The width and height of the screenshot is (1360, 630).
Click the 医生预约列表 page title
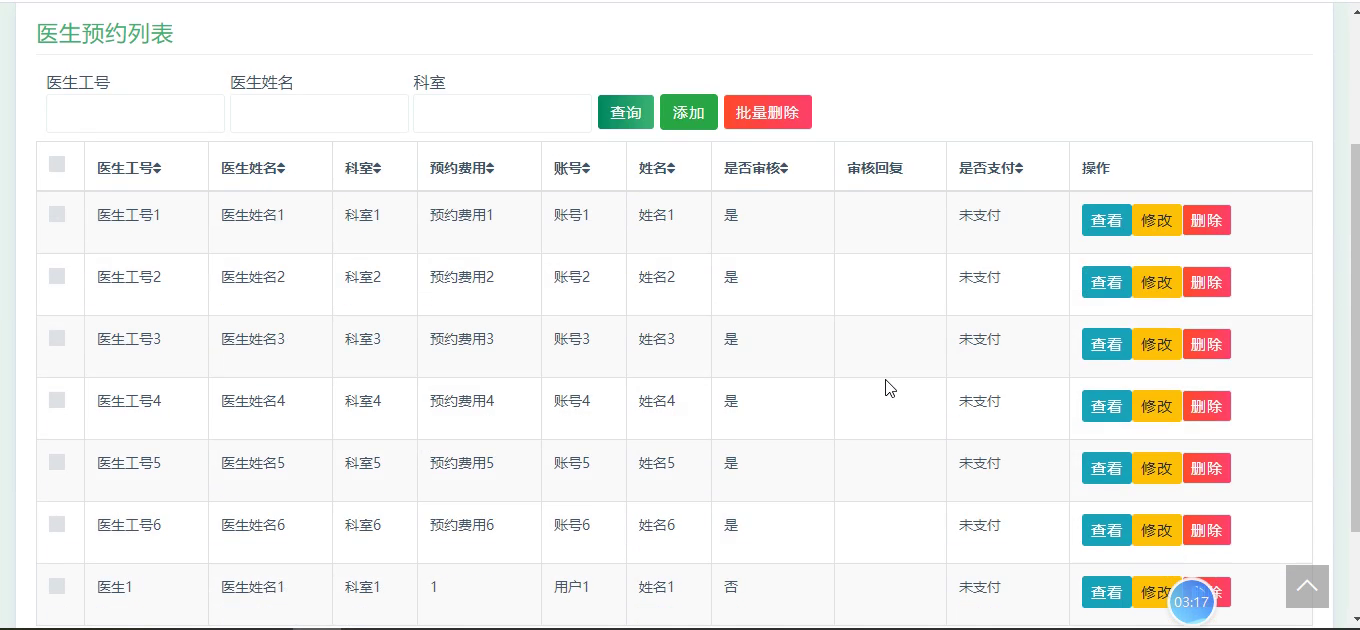[x=105, y=33]
